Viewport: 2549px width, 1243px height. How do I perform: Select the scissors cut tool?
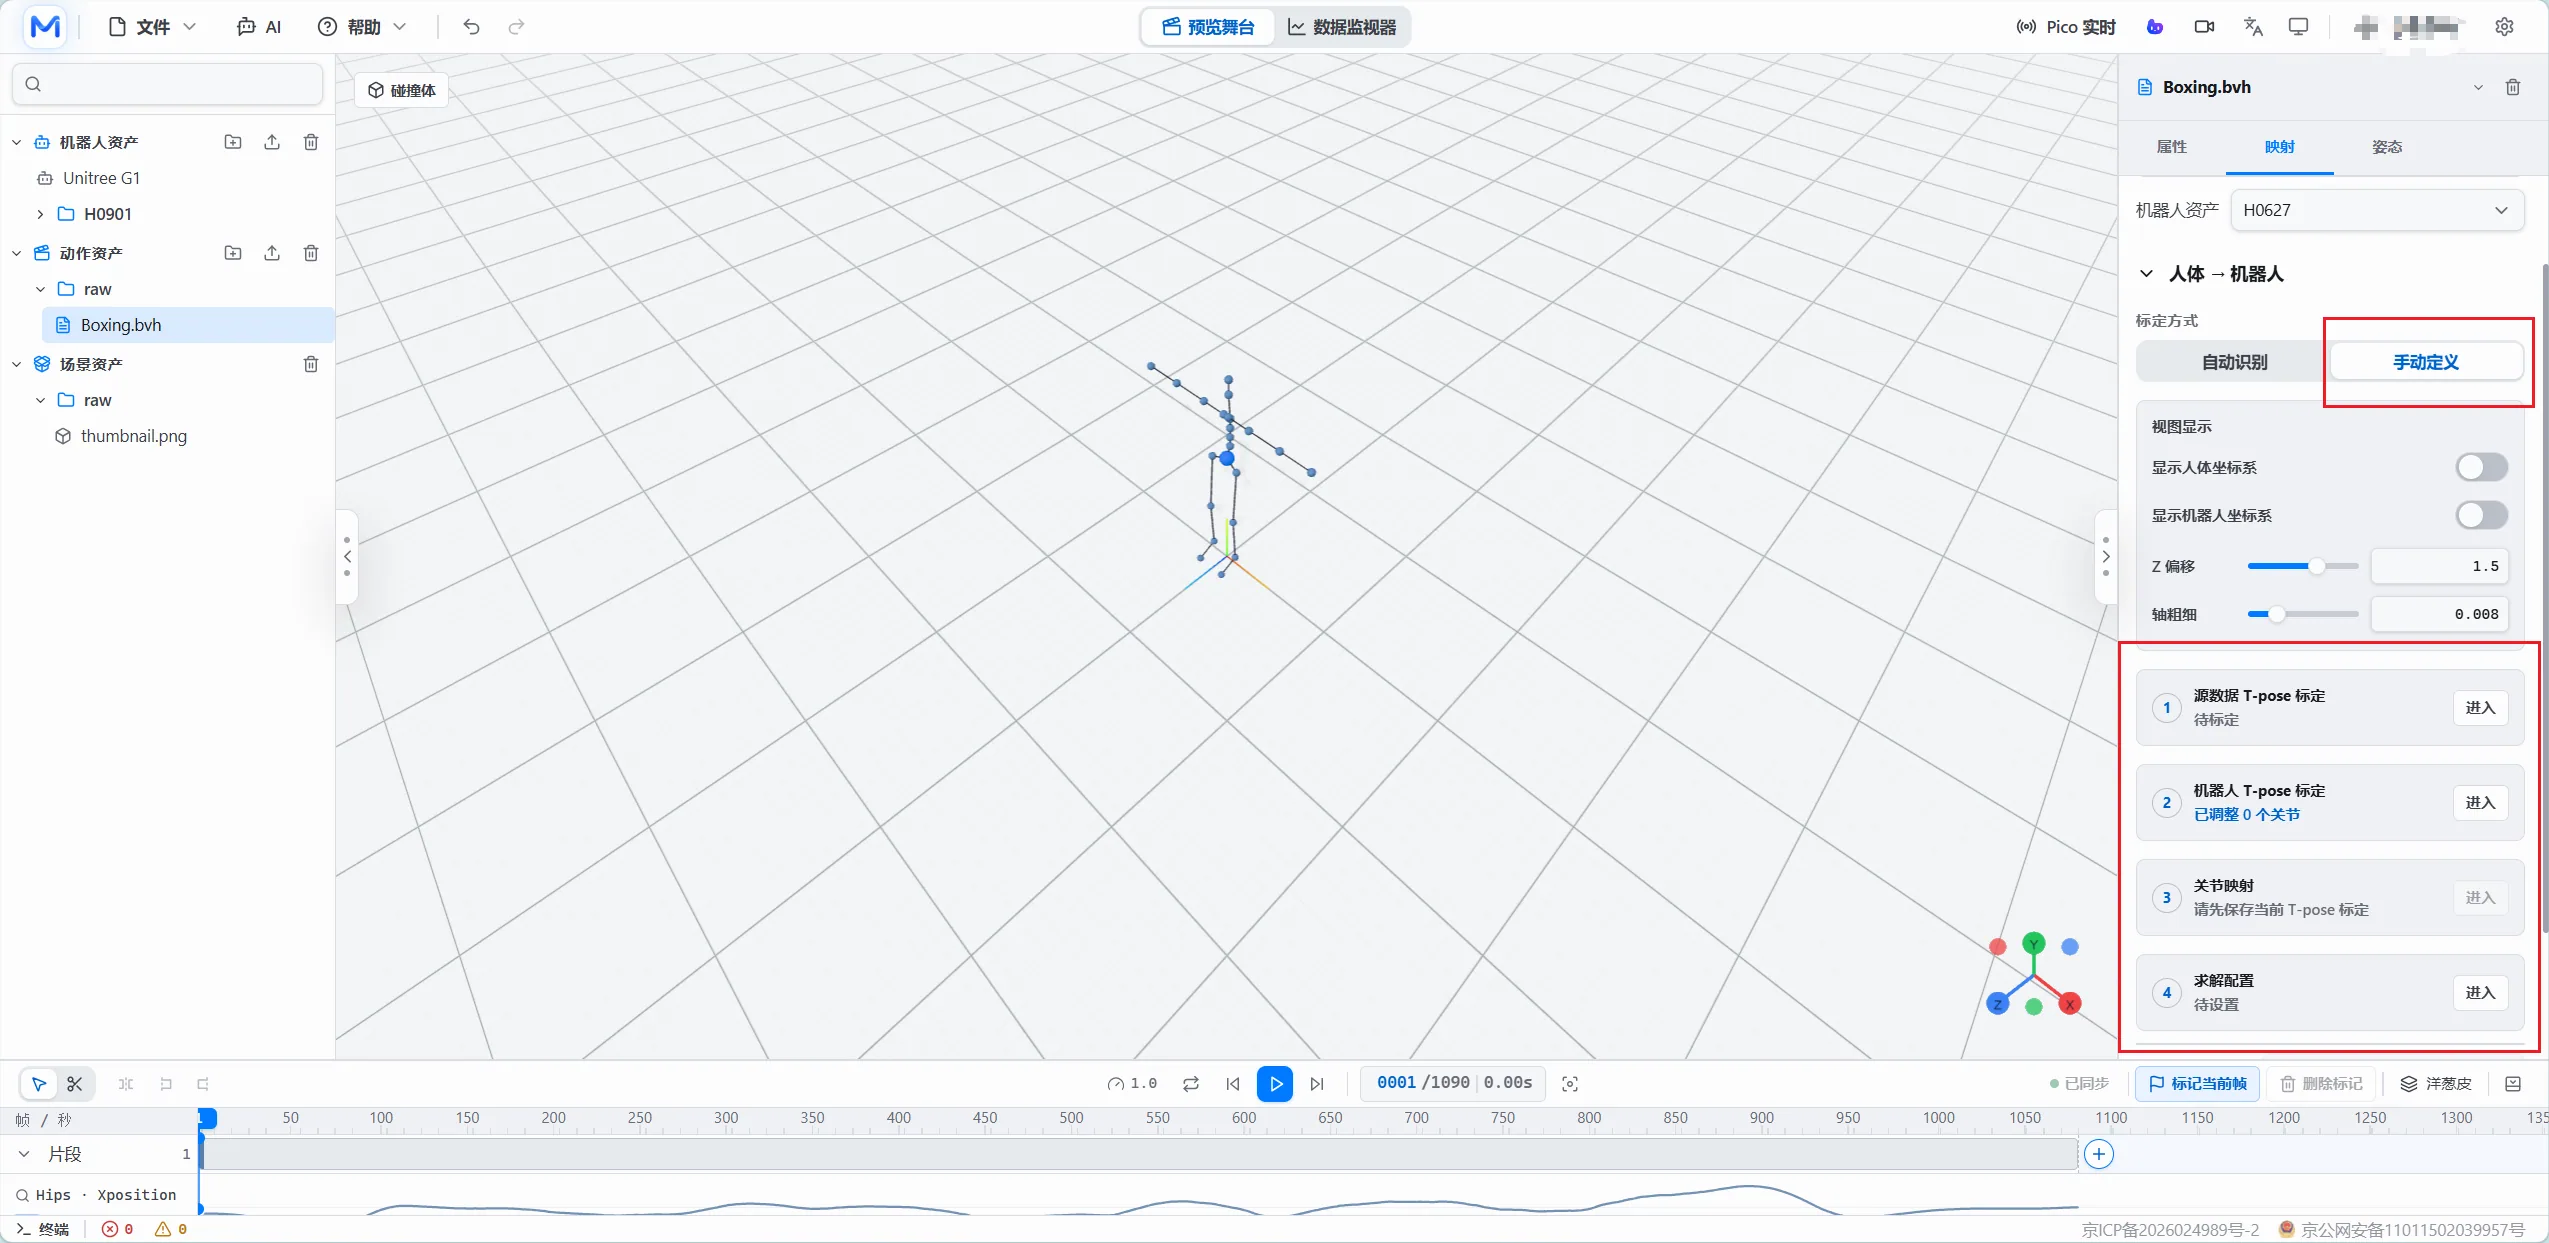[x=75, y=1084]
